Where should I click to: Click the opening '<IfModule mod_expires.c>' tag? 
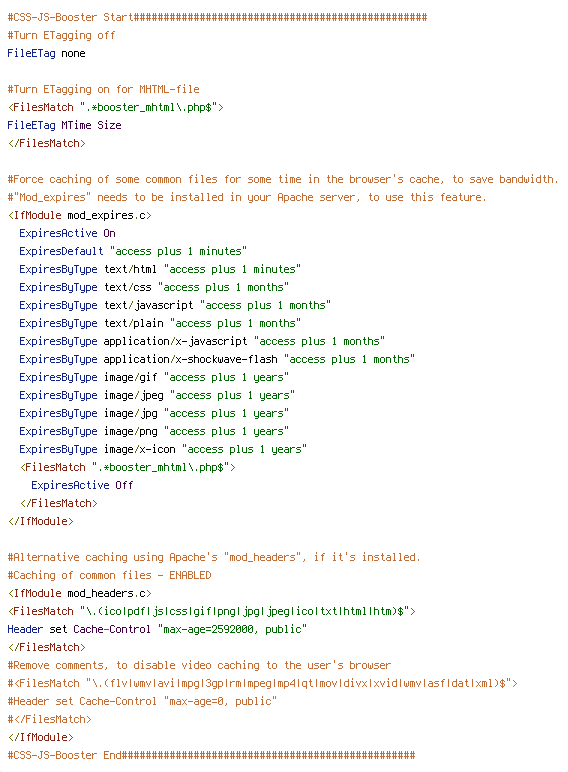pos(80,215)
